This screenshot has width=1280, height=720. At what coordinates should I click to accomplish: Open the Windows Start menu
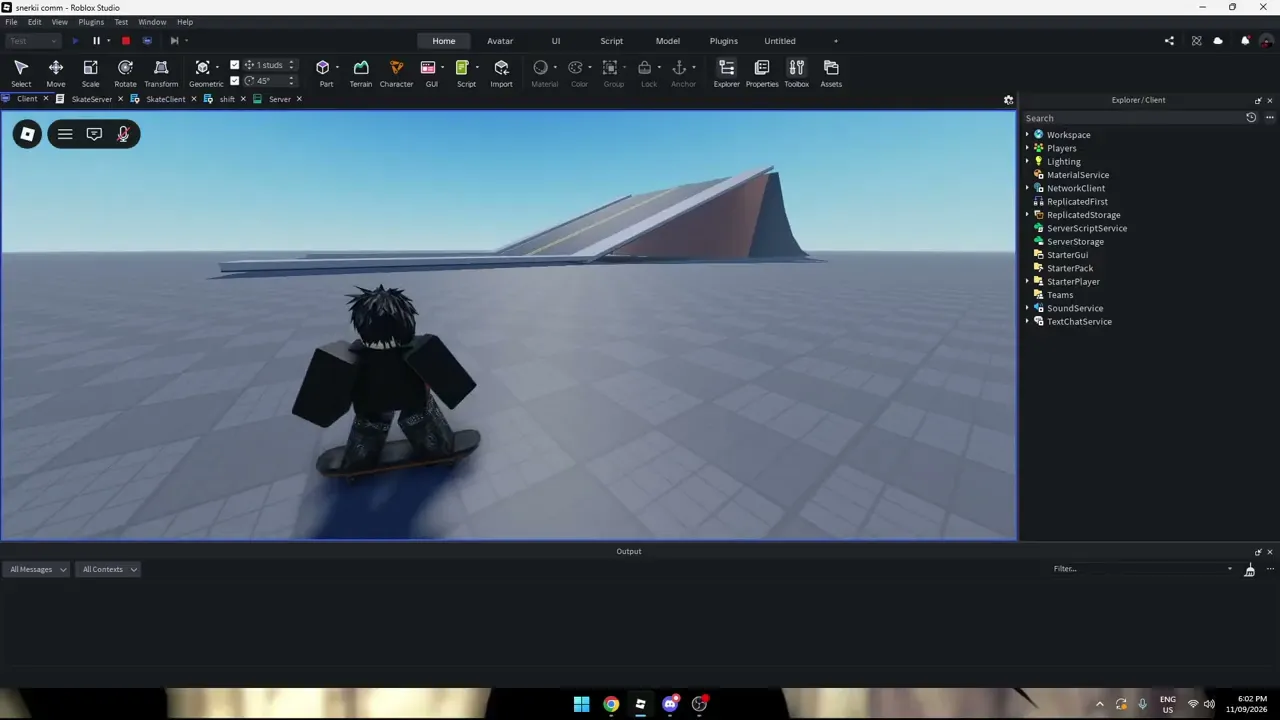pyautogui.click(x=581, y=704)
